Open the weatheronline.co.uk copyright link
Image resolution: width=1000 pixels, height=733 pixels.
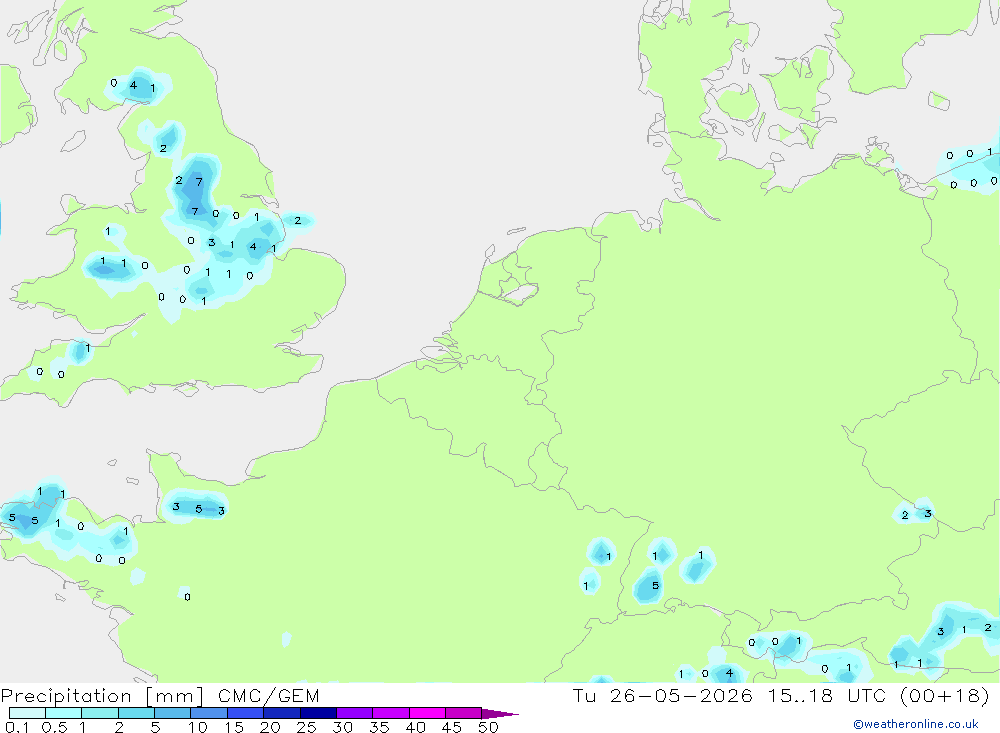916,724
